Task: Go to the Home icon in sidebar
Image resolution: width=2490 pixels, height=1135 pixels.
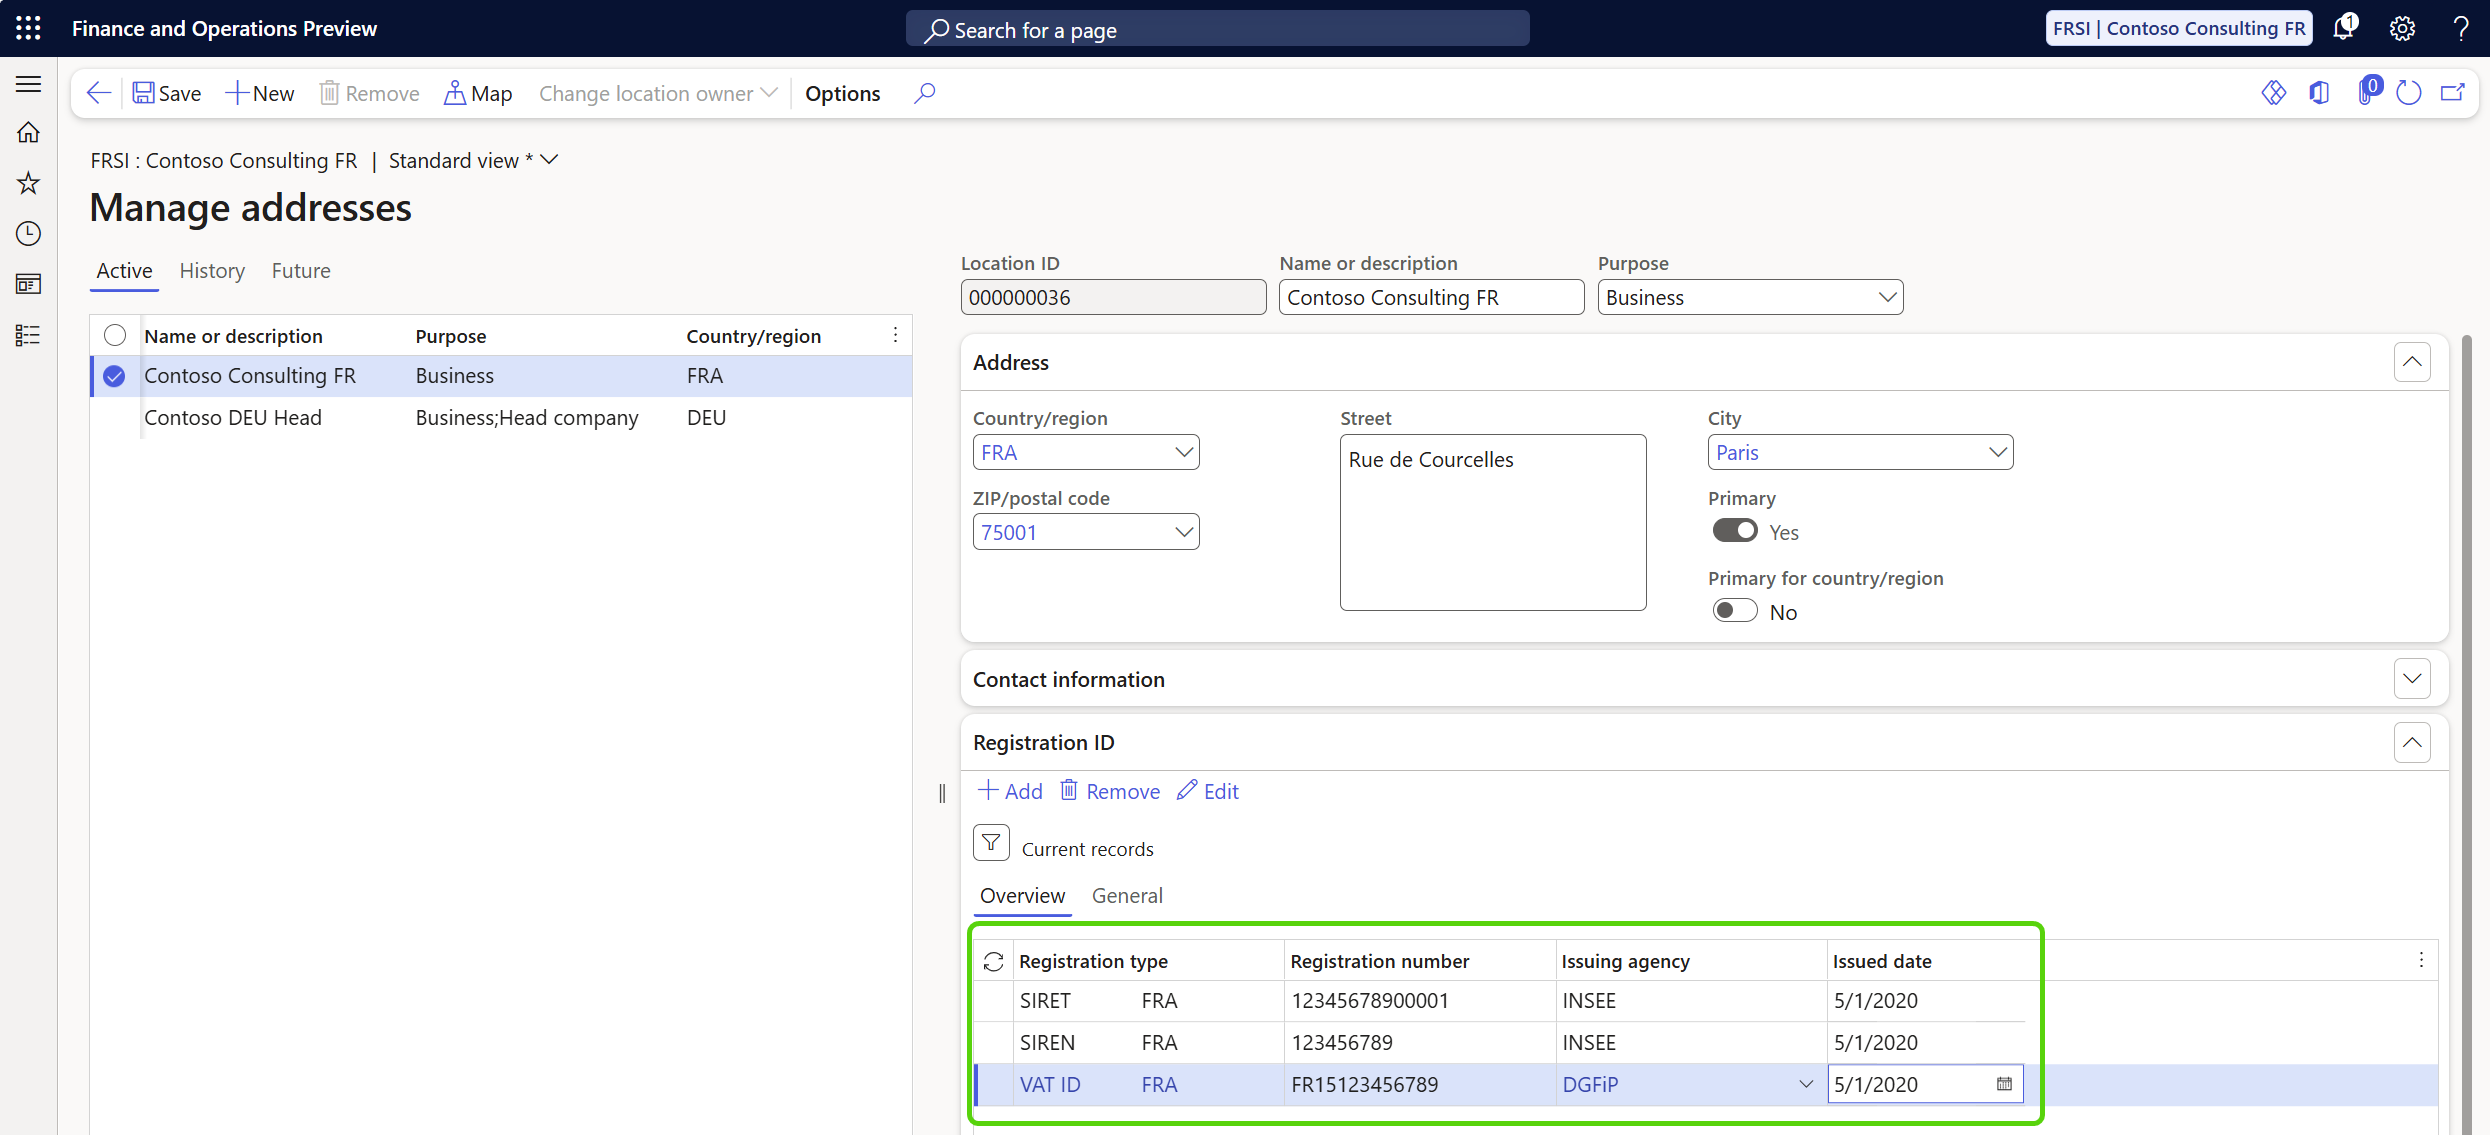Action: click(28, 132)
